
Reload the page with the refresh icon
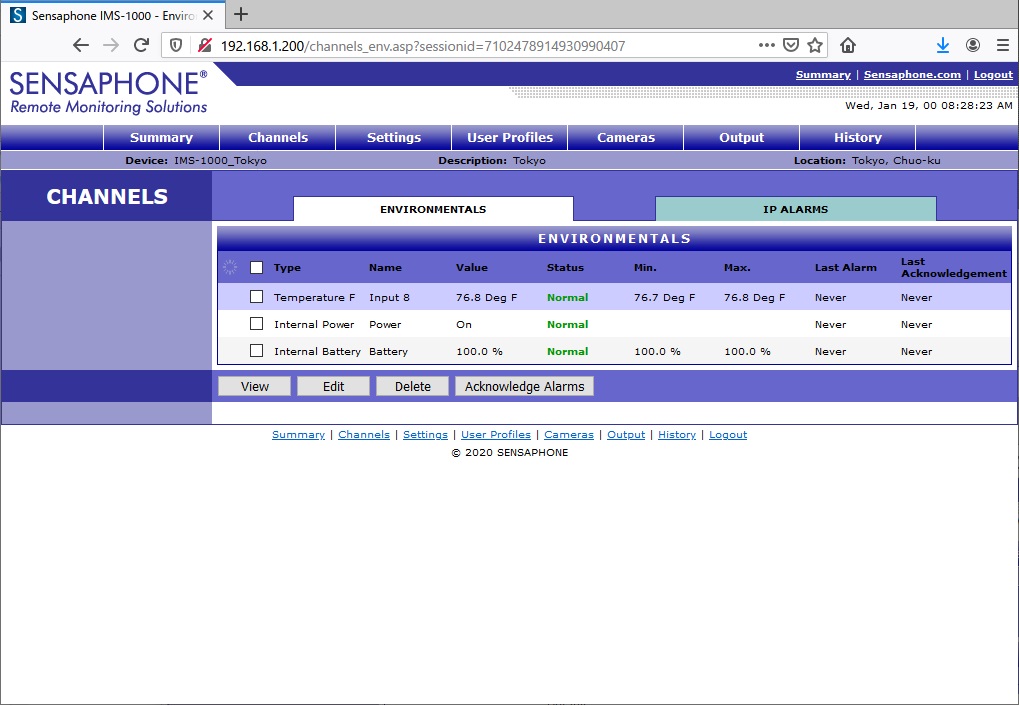tap(141, 46)
